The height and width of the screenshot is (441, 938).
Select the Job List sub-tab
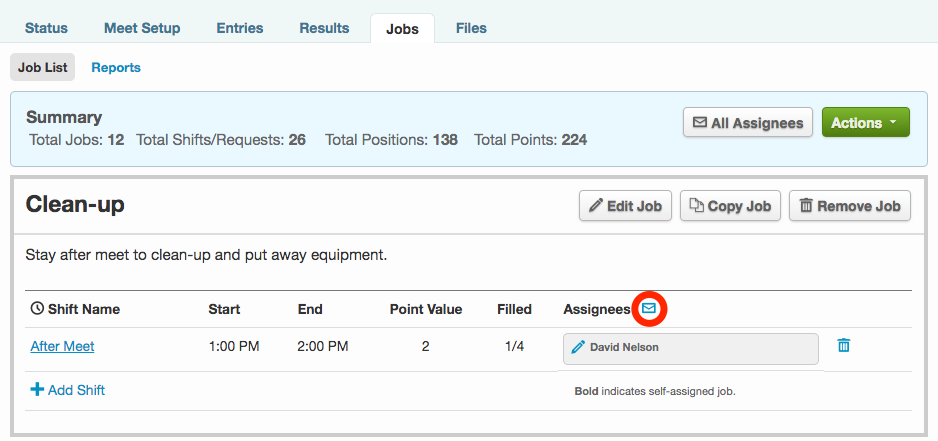click(43, 68)
